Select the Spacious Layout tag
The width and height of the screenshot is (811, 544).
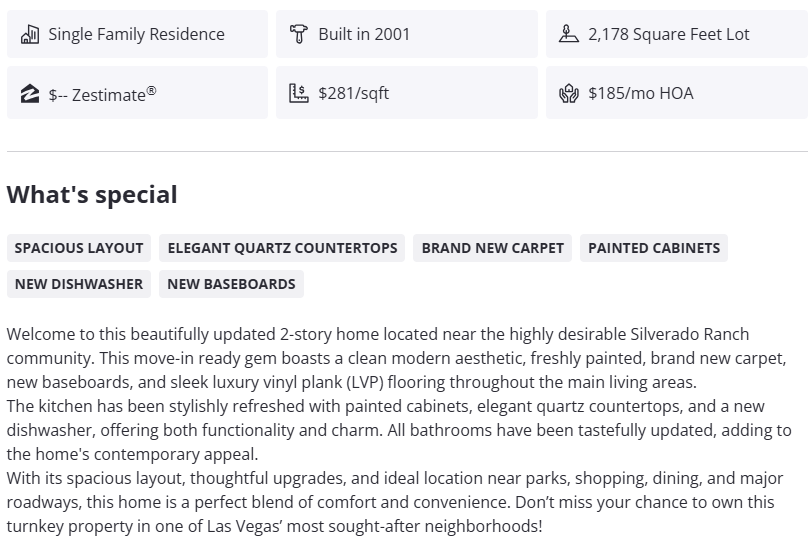pos(79,248)
